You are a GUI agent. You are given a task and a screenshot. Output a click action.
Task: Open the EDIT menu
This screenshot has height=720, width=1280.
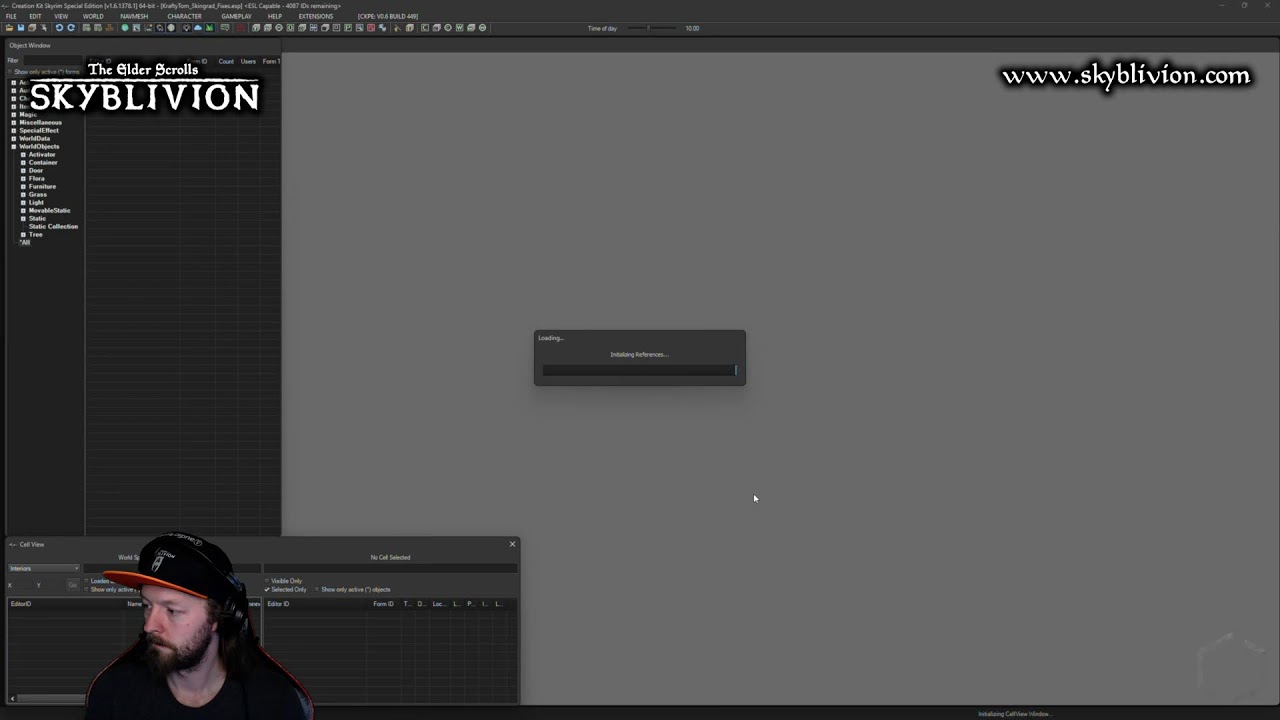35,16
